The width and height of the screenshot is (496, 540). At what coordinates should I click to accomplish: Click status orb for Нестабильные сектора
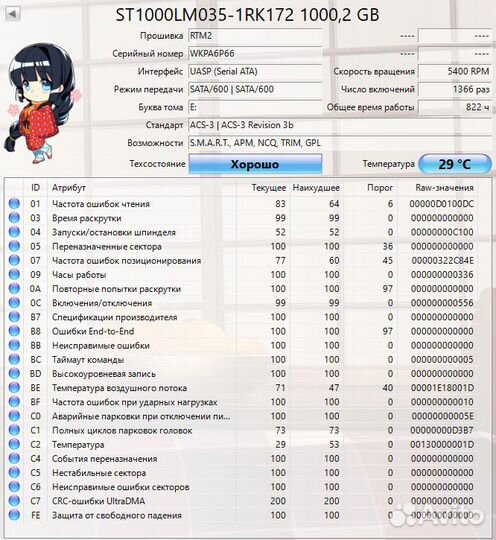click(14, 472)
